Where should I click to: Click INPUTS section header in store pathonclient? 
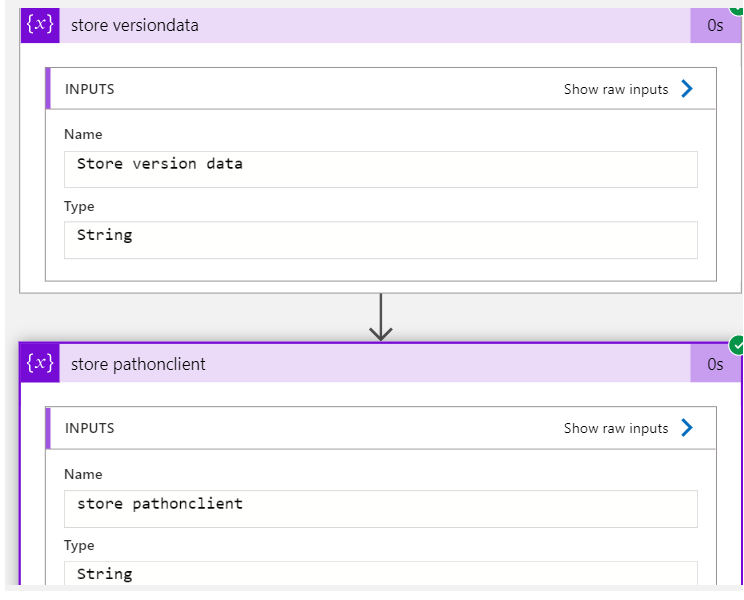click(90, 428)
